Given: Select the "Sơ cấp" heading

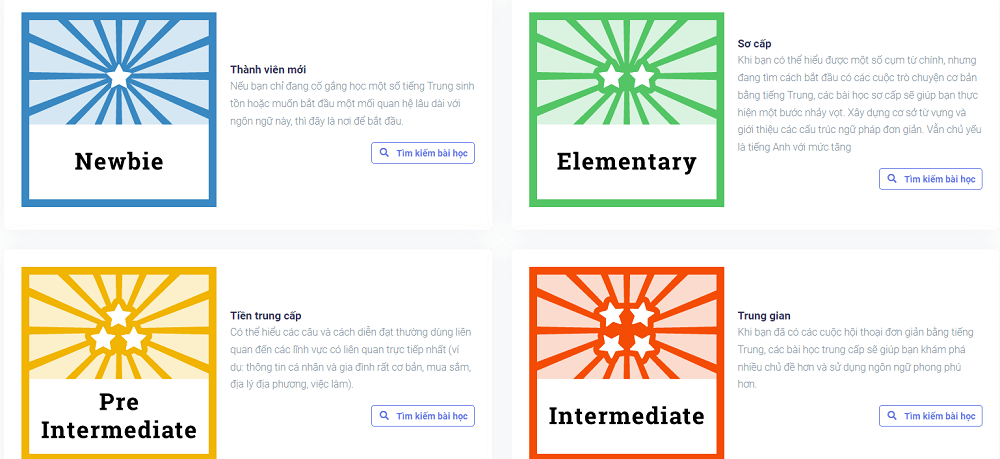Looking at the screenshot, I should point(754,43).
